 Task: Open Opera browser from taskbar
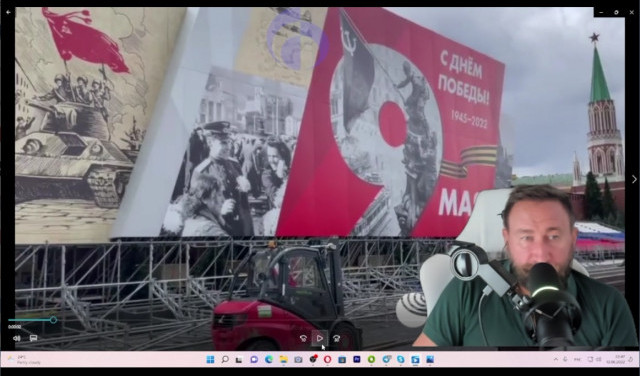click(327, 360)
